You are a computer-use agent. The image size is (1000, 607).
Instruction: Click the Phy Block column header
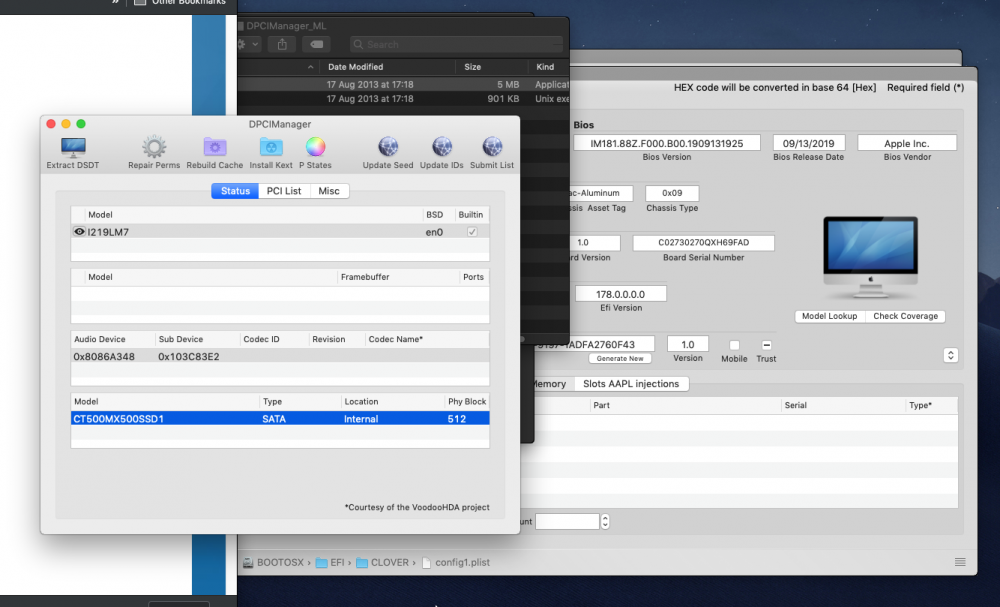[x=467, y=401]
